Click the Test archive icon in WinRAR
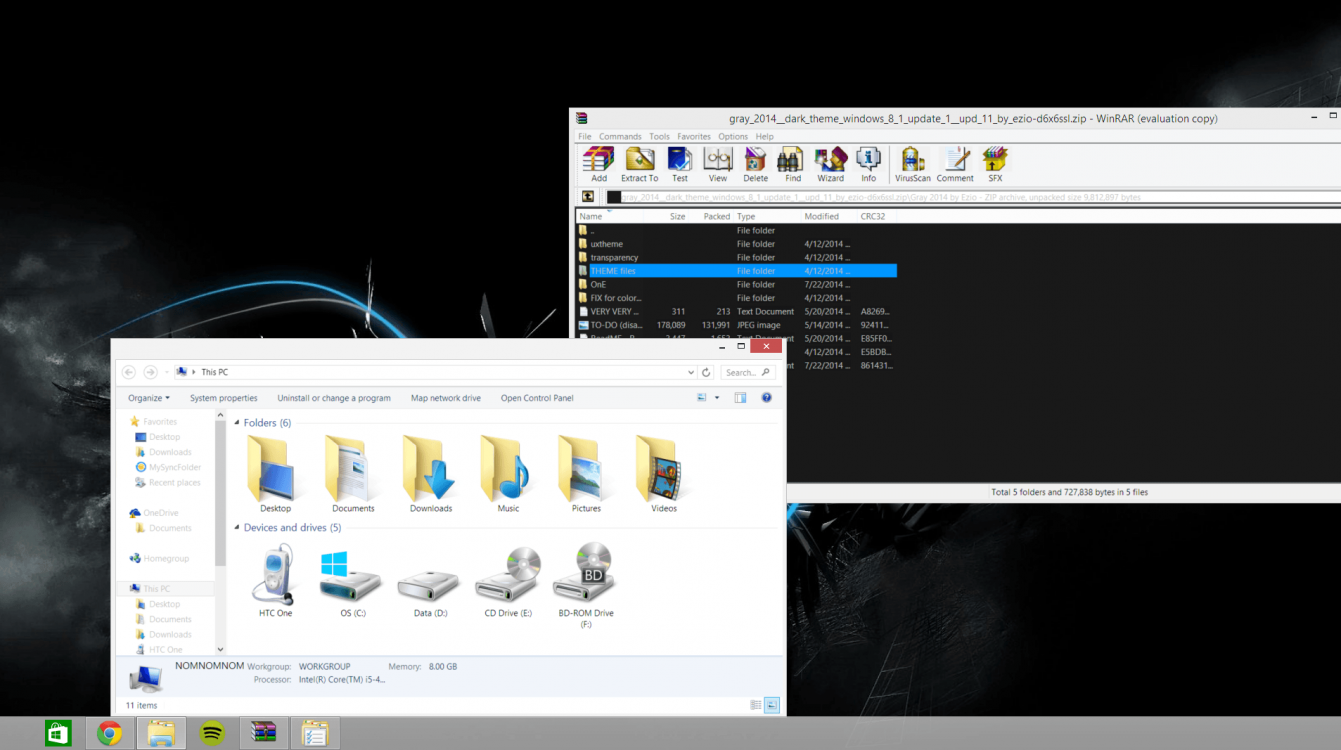Screen dimensions: 1341x750 pyautogui.click(x=680, y=164)
